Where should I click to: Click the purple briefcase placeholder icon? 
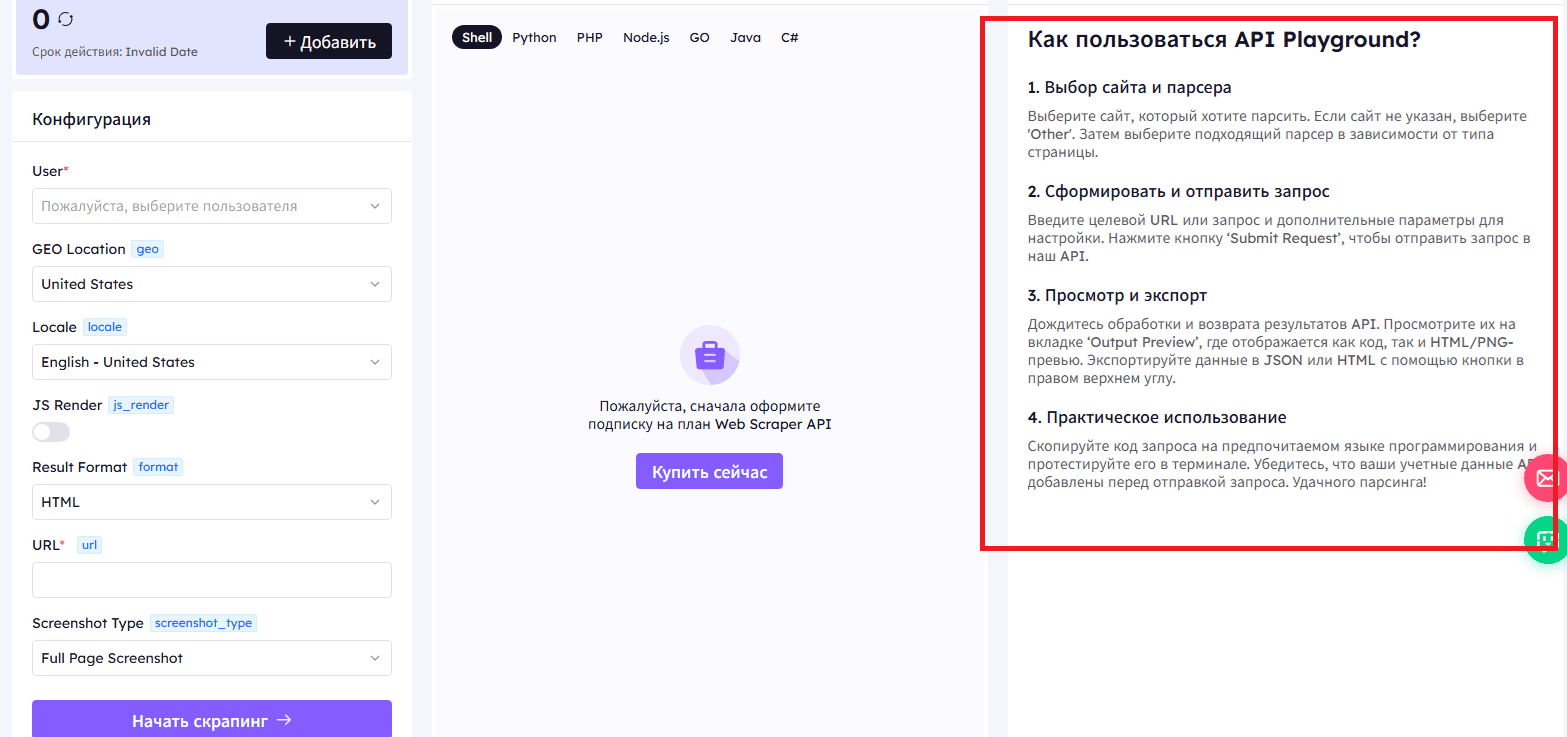709,355
